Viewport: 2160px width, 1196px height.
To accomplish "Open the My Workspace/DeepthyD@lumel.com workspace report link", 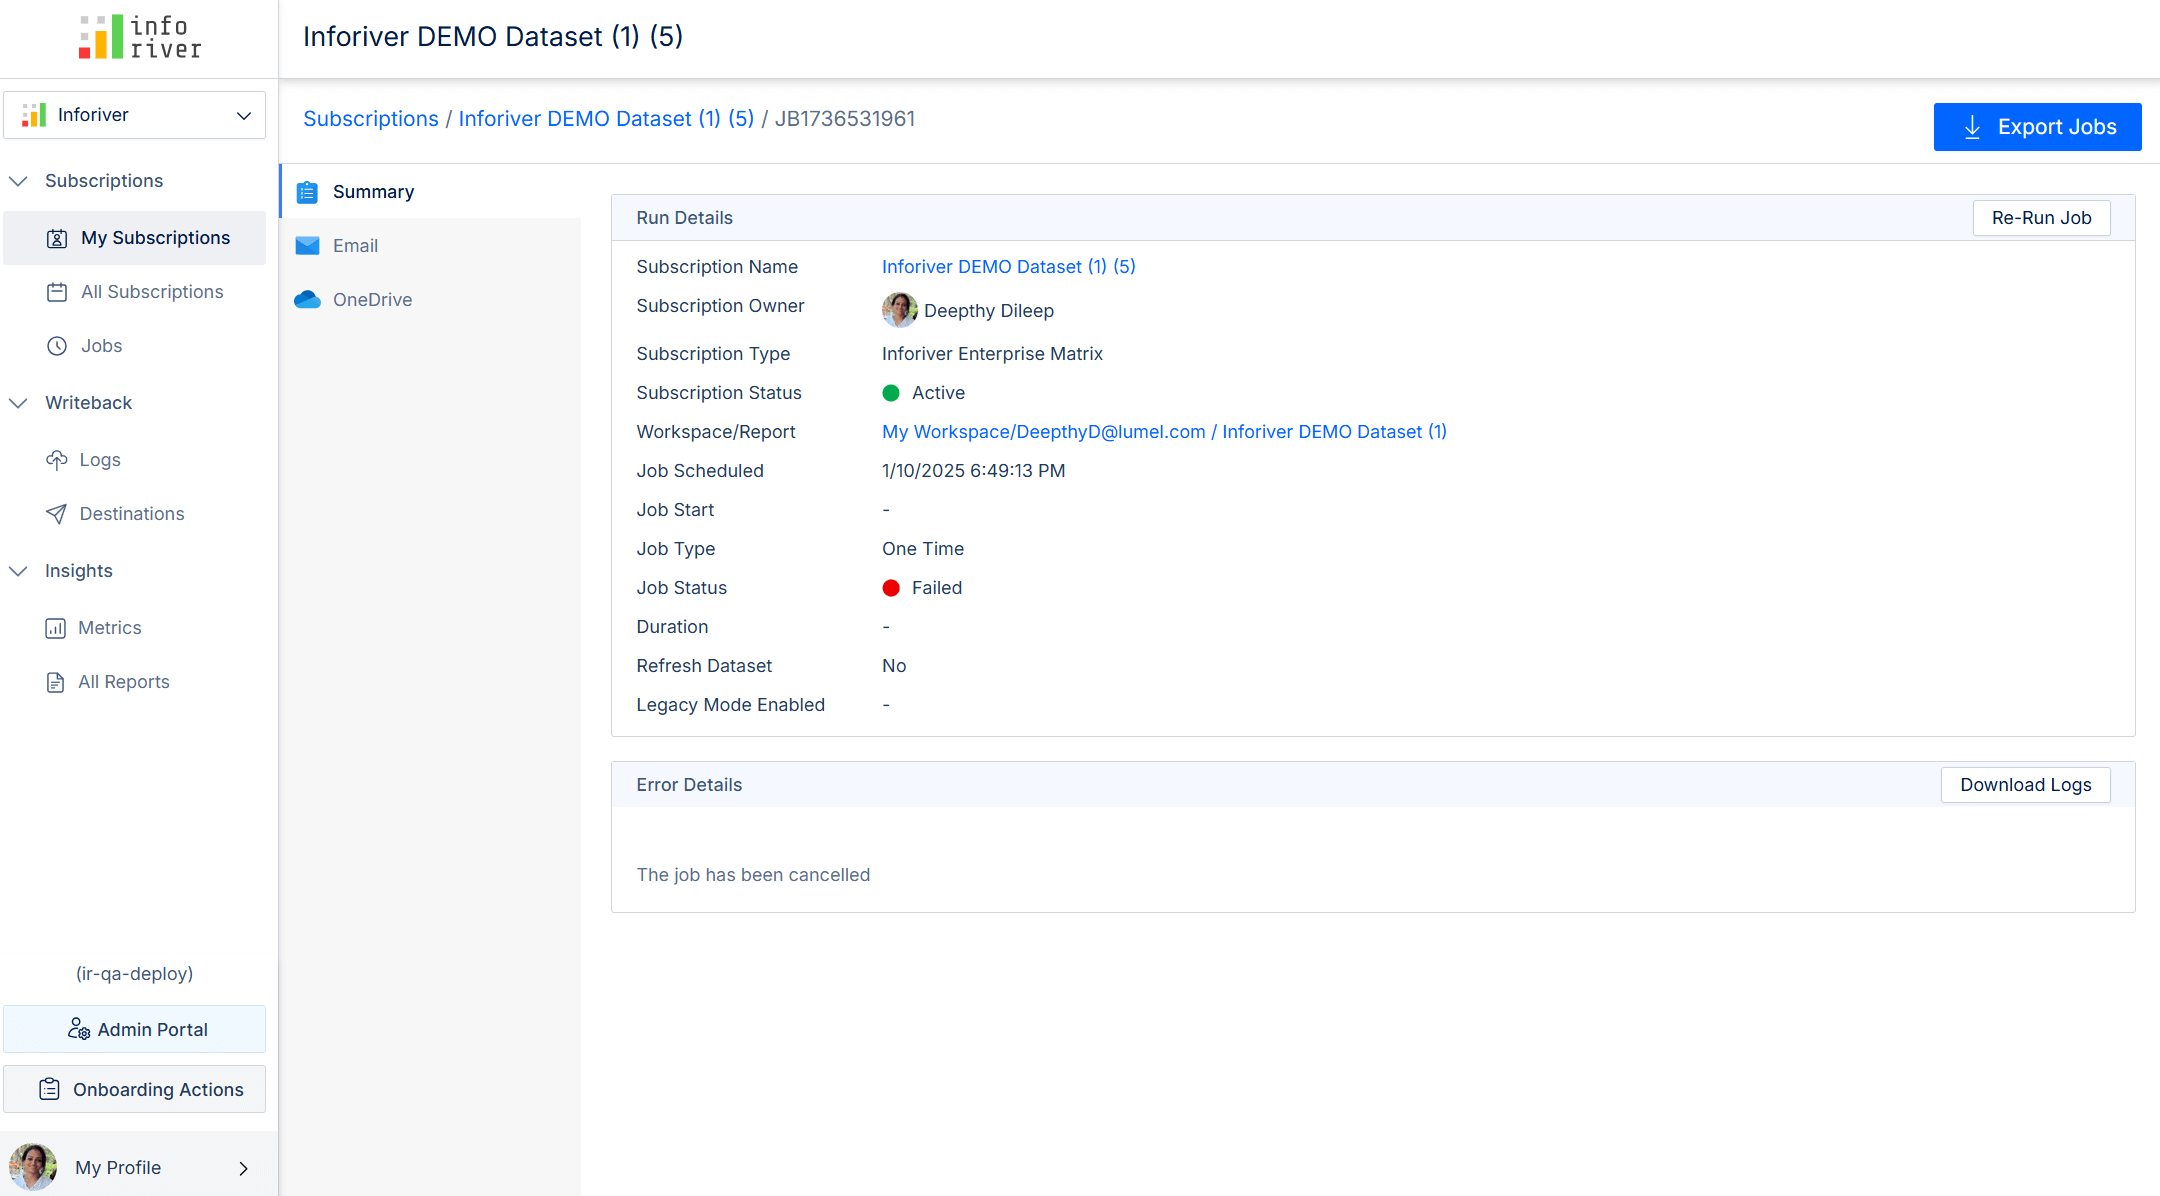I will click(1164, 432).
